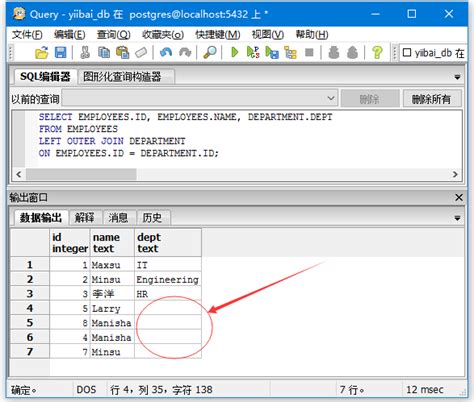Click the IT dept cell
This screenshot has height=402, width=474.
pos(168,265)
